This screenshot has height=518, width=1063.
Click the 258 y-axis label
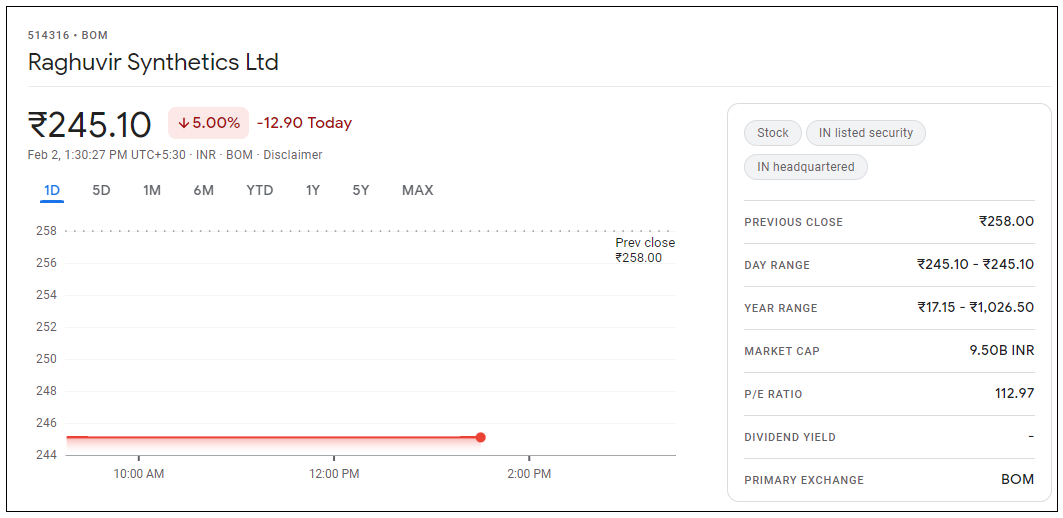click(x=46, y=231)
